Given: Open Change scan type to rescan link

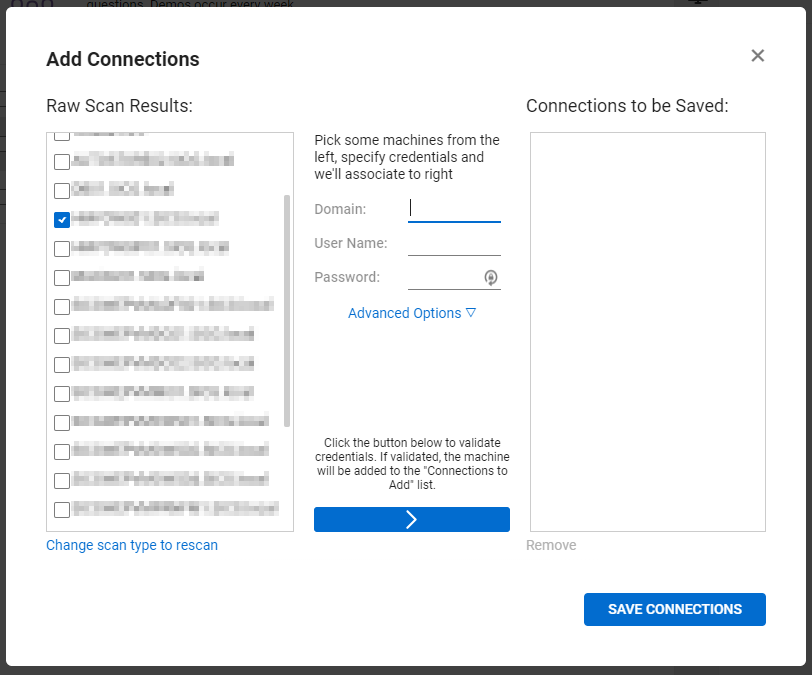Looking at the screenshot, I should pos(132,545).
